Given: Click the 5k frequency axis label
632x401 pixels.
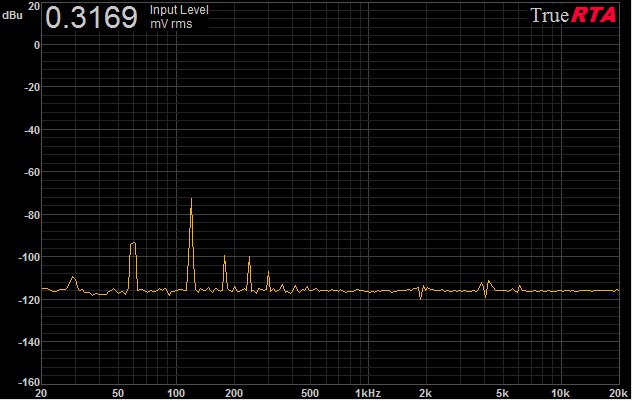Looking at the screenshot, I should point(502,393).
